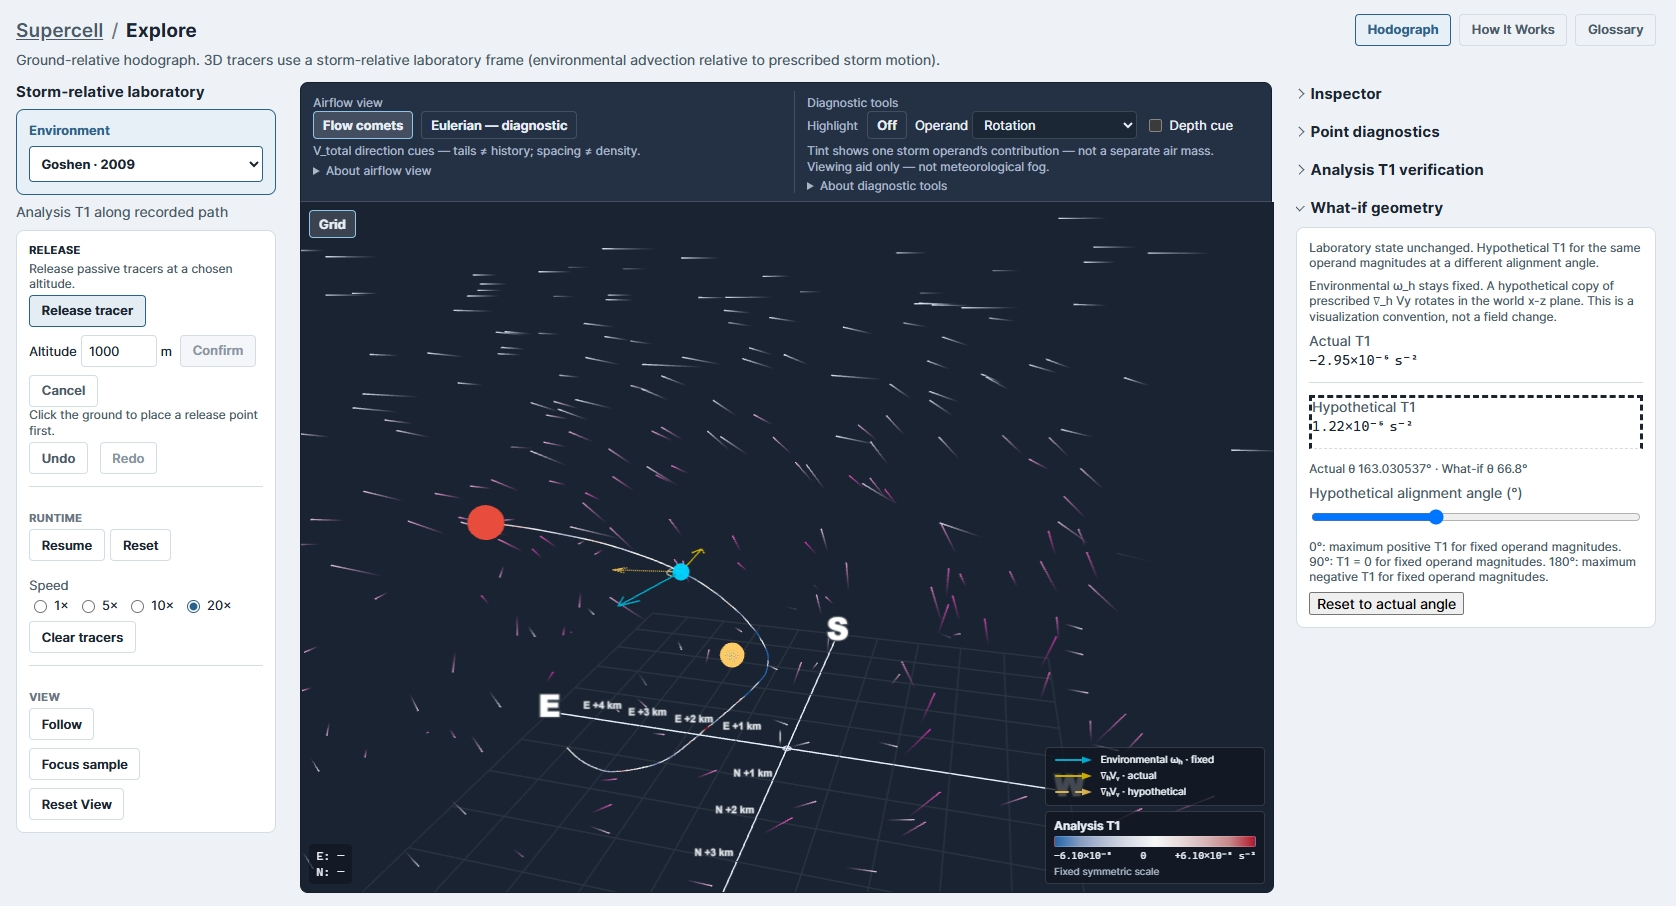Open the Glossary tab

point(1616,30)
